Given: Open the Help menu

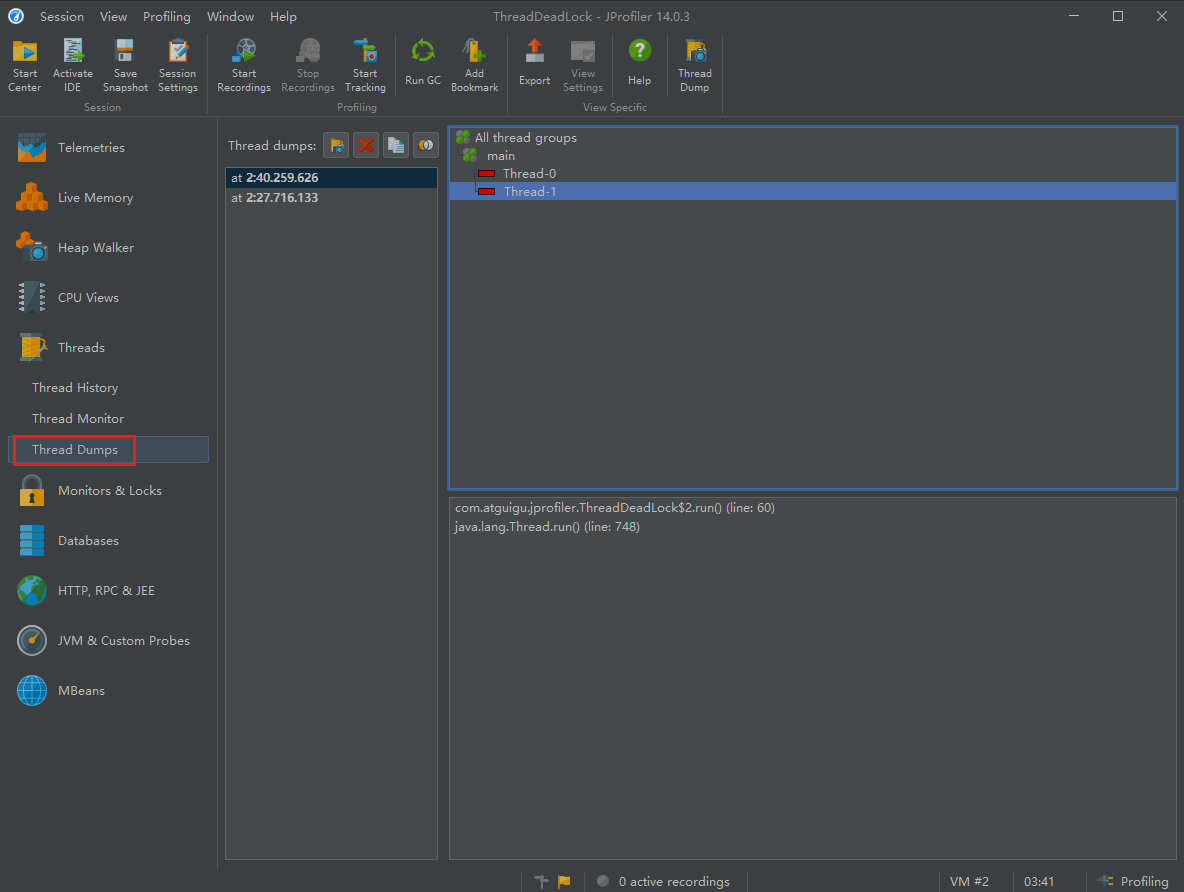Looking at the screenshot, I should pyautogui.click(x=283, y=17).
